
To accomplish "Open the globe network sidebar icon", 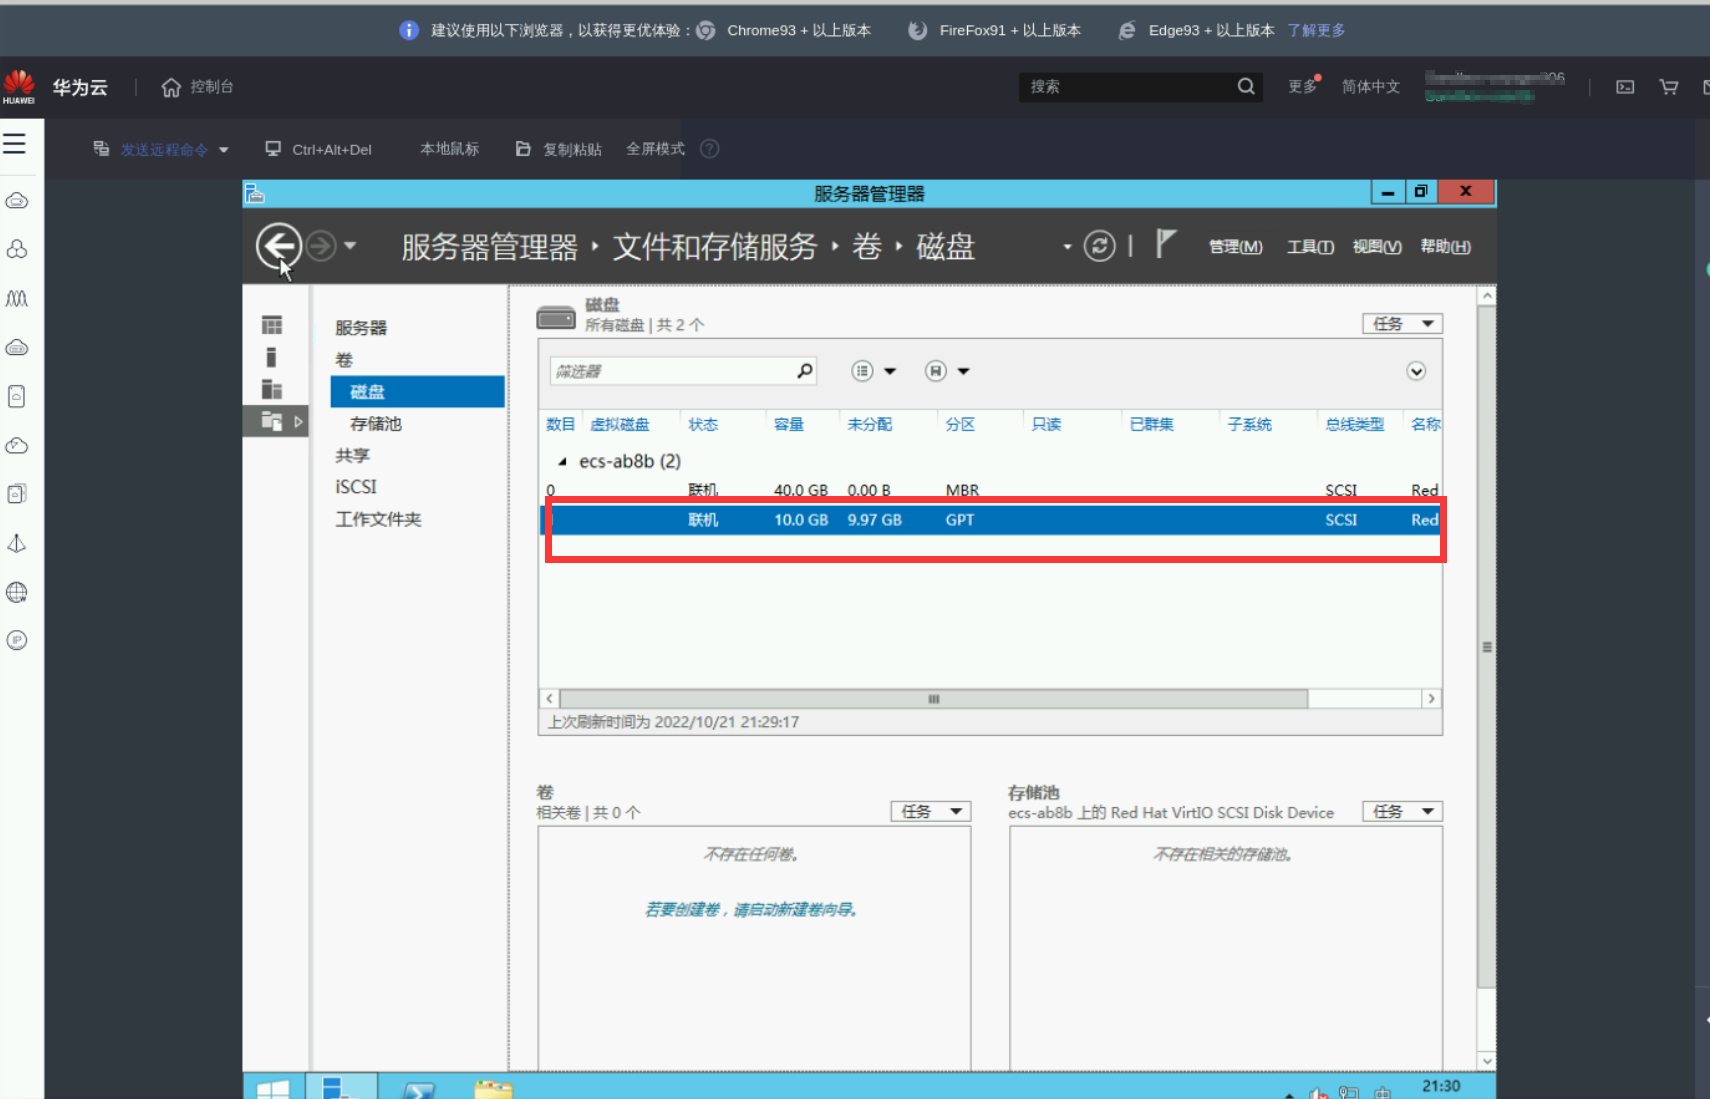I will 17,592.
